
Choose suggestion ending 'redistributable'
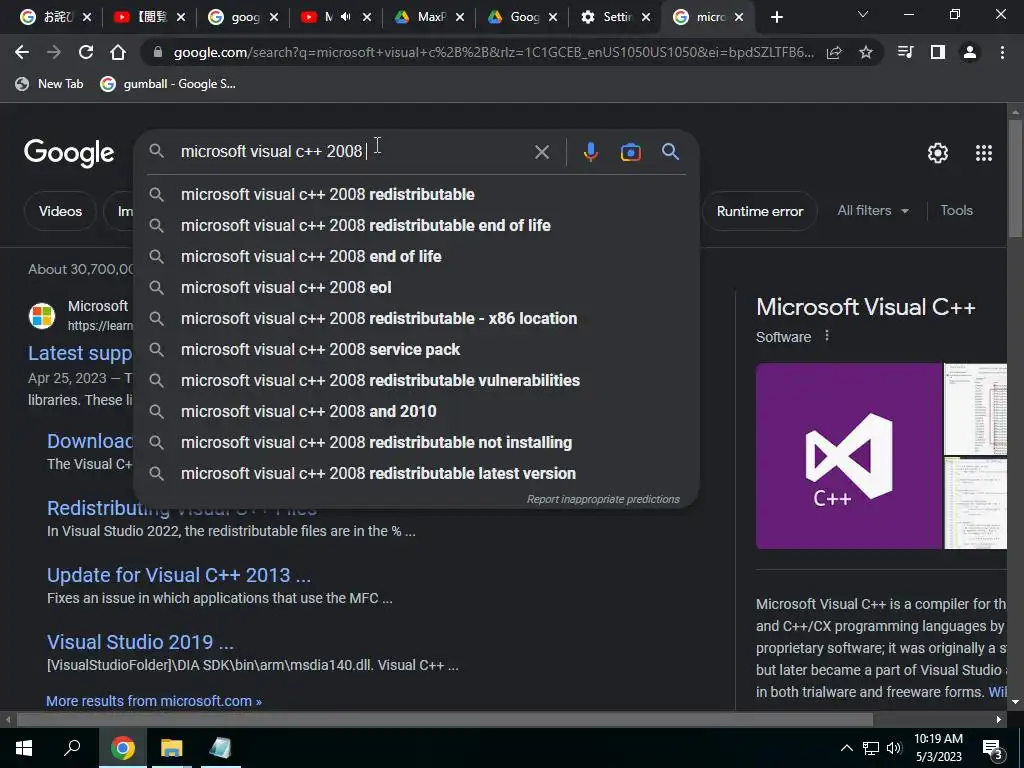[417, 195]
